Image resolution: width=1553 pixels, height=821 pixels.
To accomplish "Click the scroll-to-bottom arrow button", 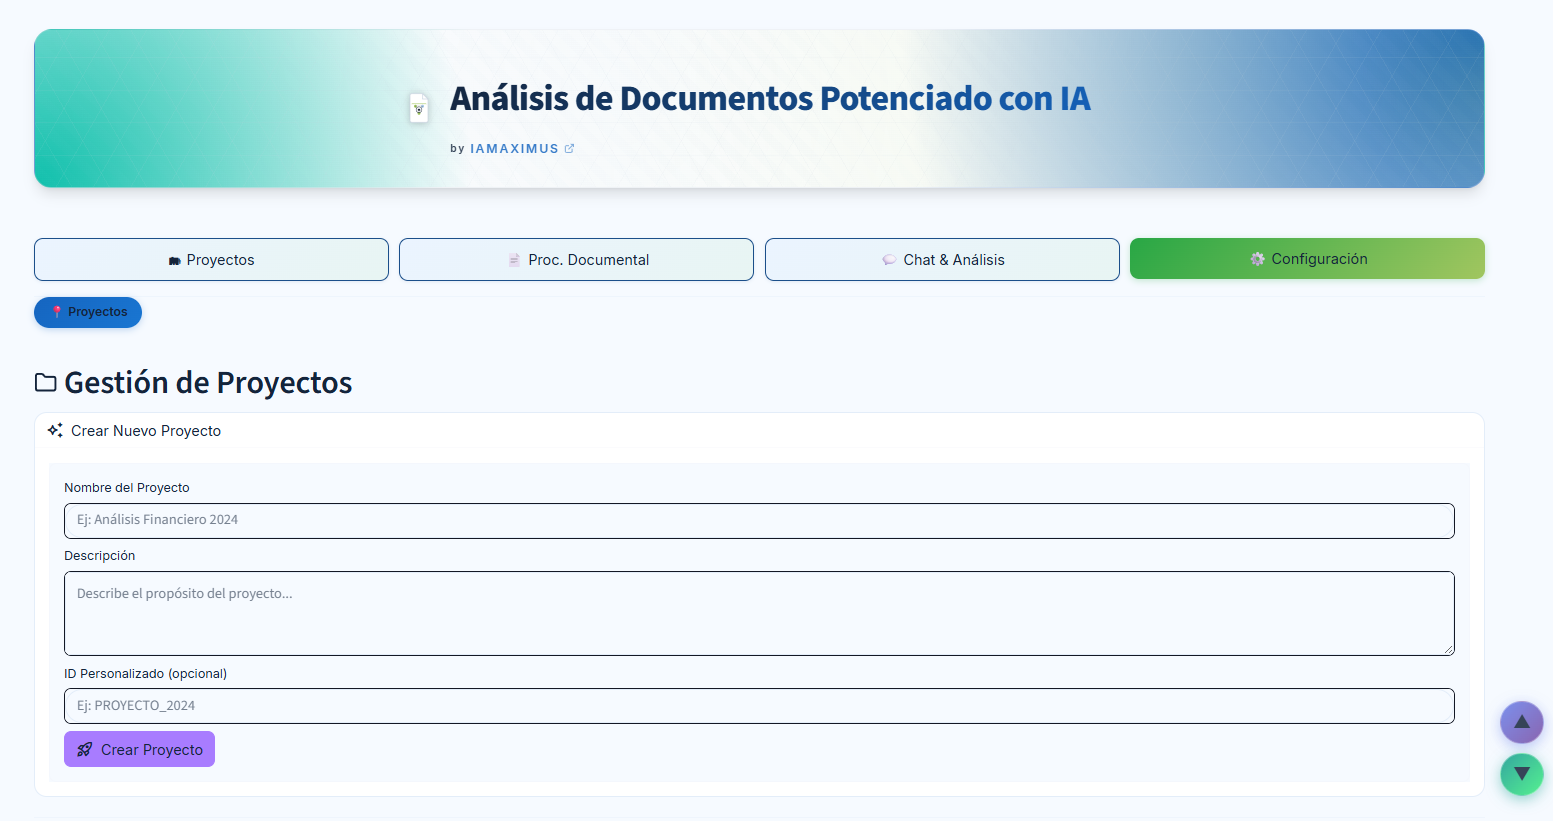I will [x=1522, y=774].
